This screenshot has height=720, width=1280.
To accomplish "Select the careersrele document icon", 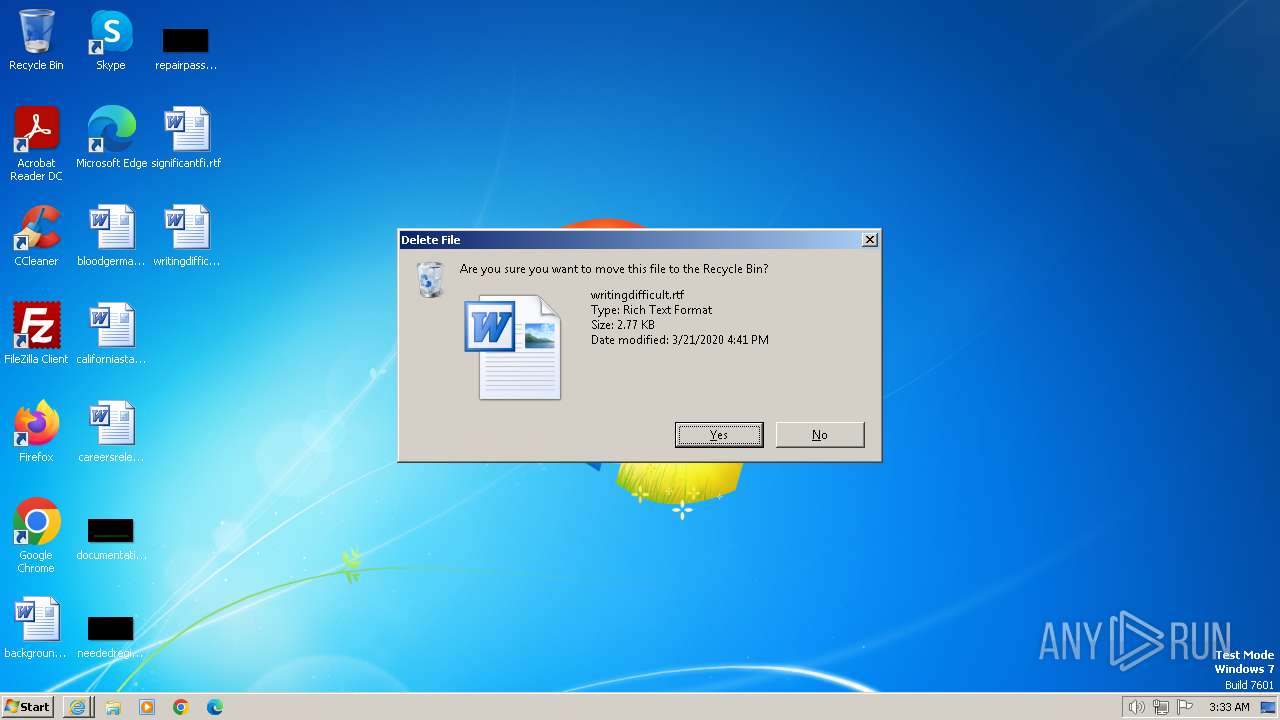I will (x=111, y=432).
